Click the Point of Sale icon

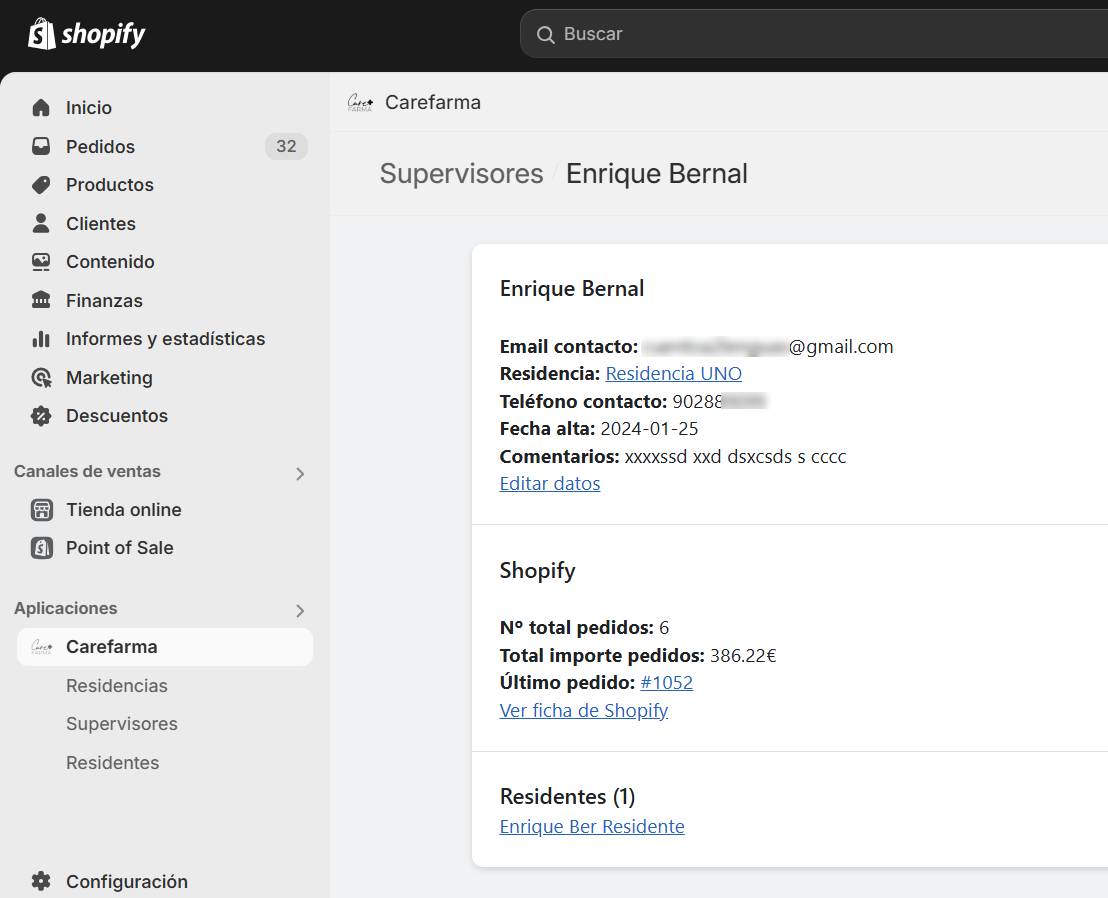[x=42, y=548]
